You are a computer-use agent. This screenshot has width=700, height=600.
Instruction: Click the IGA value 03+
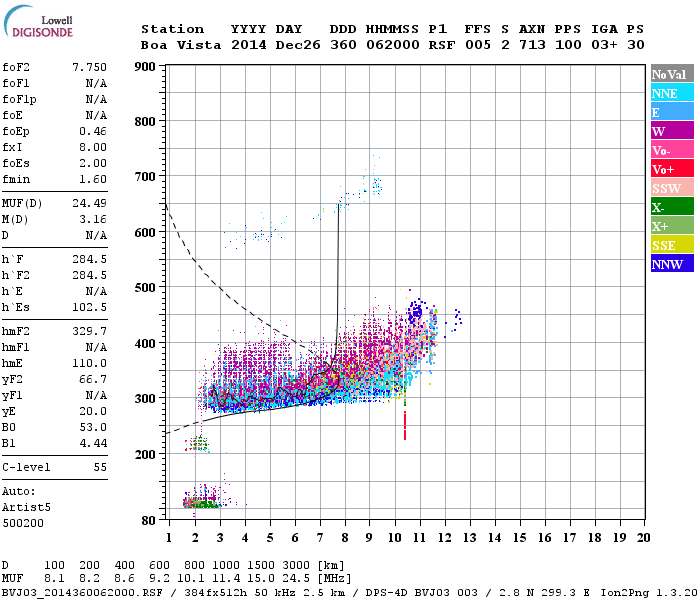pyautogui.click(x=604, y=45)
